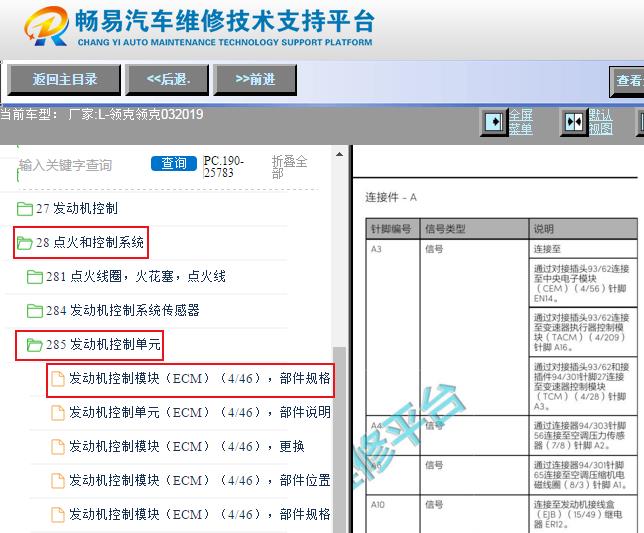Go forward with >>前进 button
The height and width of the screenshot is (533, 644).
pos(255,80)
